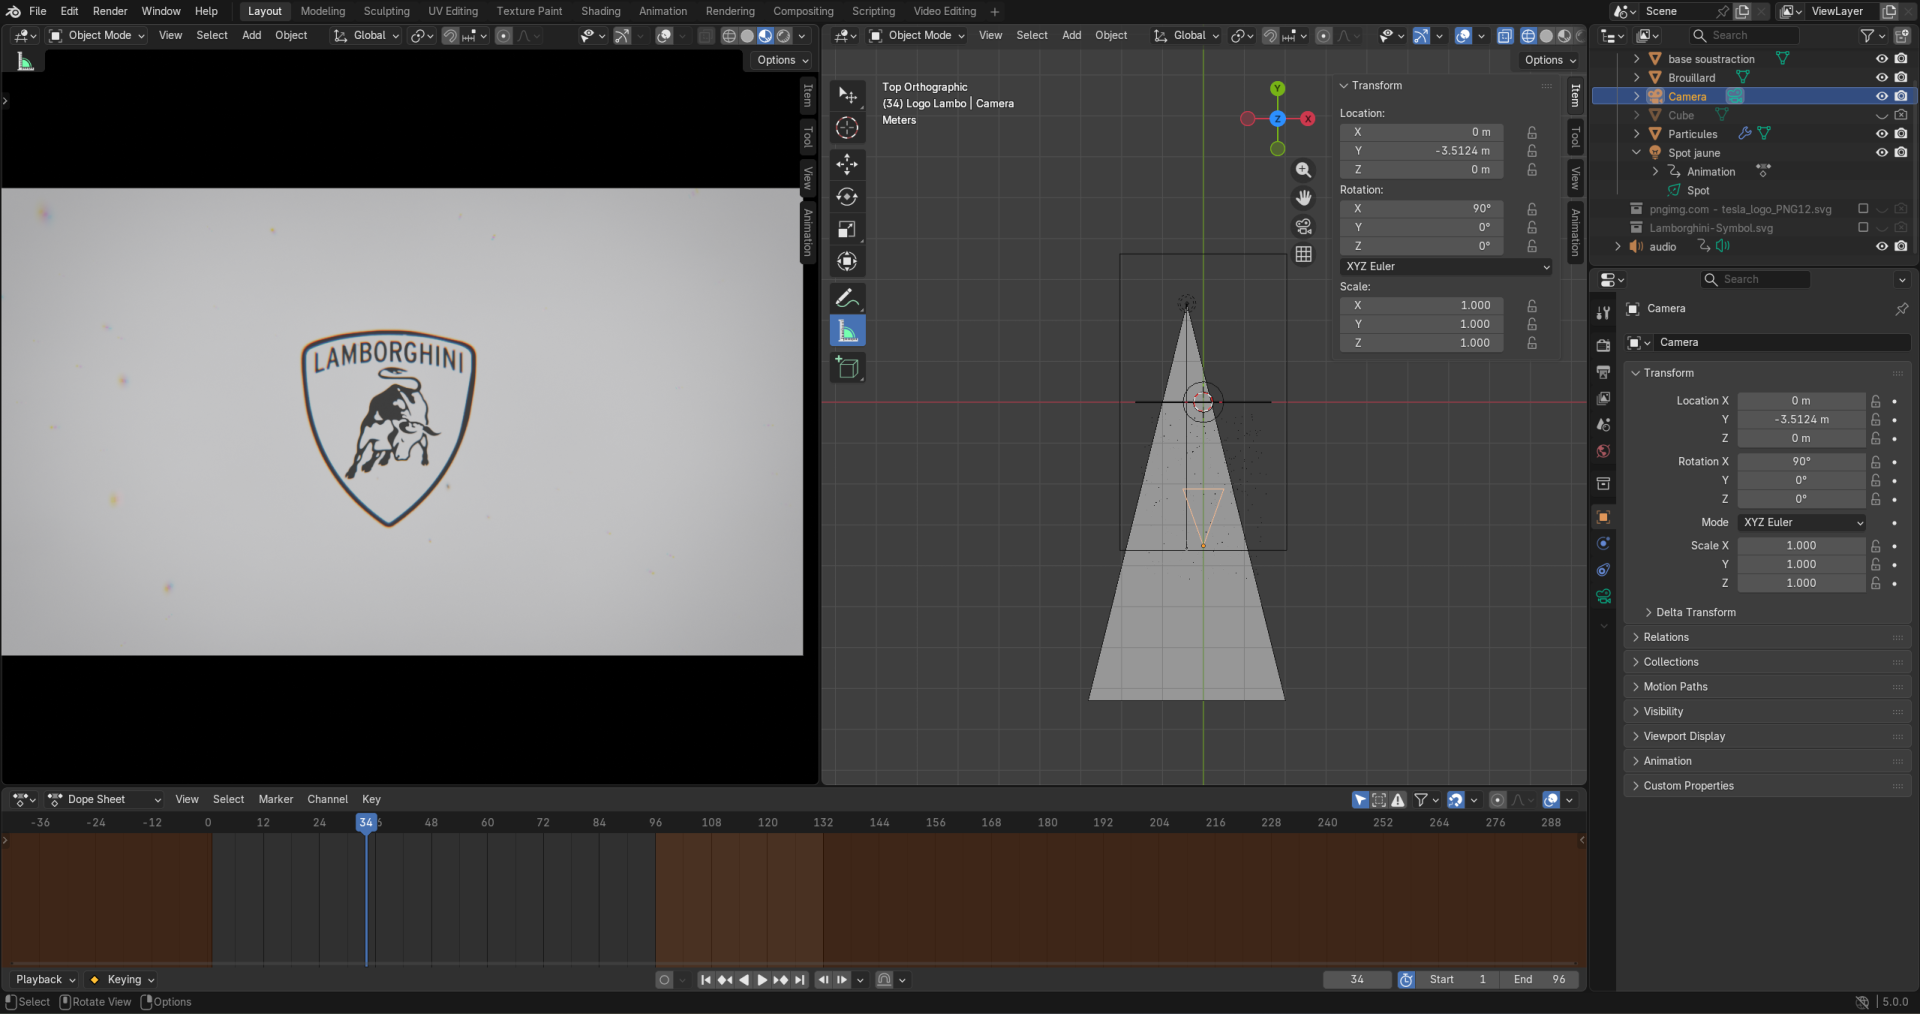Open the Camera data properties tab
This screenshot has height=1014, width=1920.
pyautogui.click(x=1603, y=596)
